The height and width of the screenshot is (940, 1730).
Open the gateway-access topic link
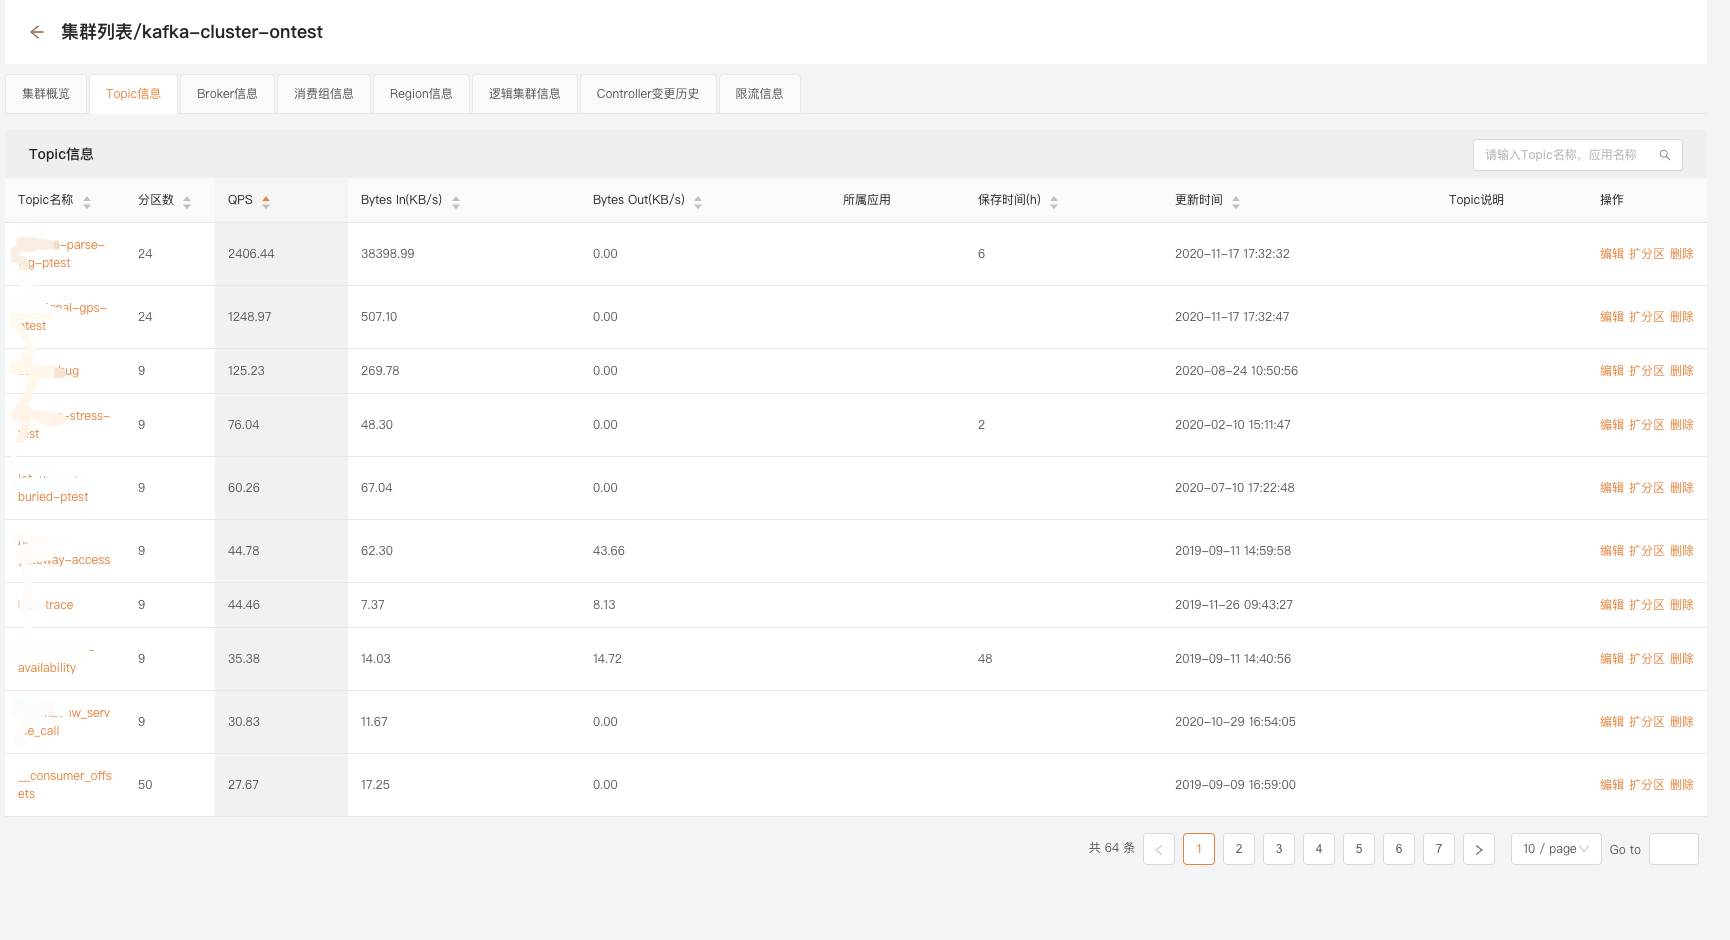pos(64,551)
